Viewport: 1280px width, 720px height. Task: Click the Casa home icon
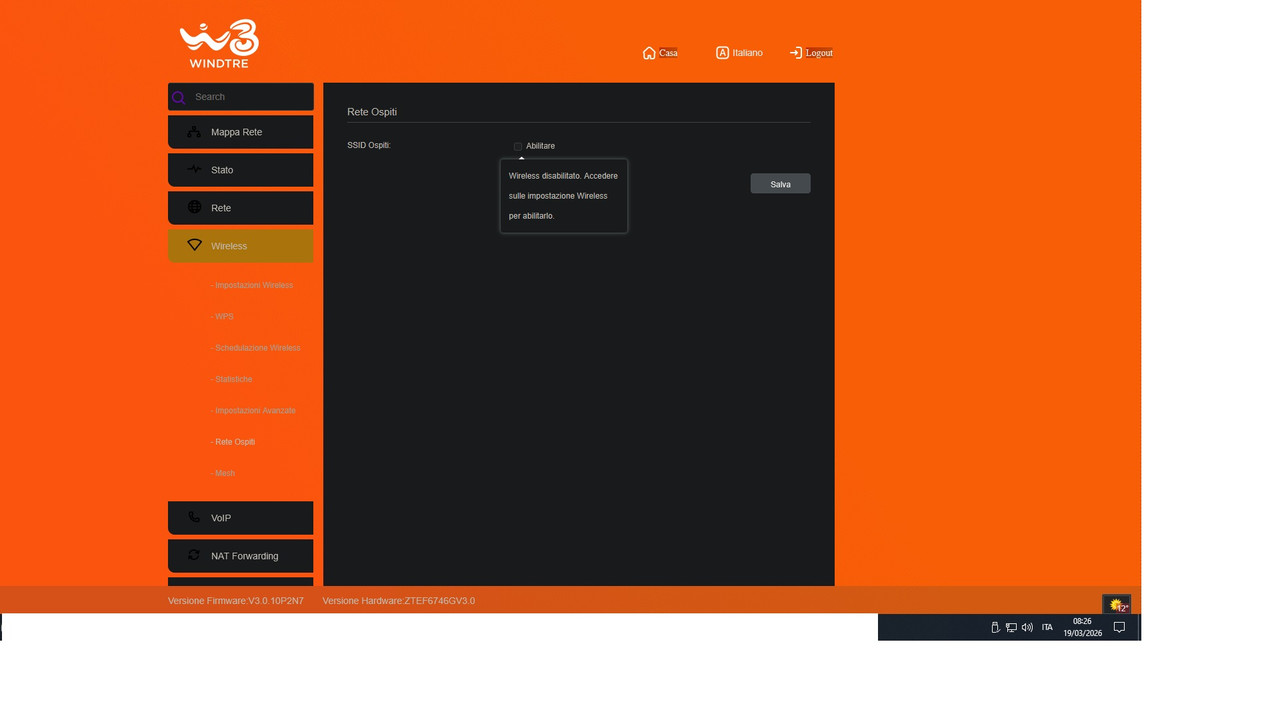[649, 53]
